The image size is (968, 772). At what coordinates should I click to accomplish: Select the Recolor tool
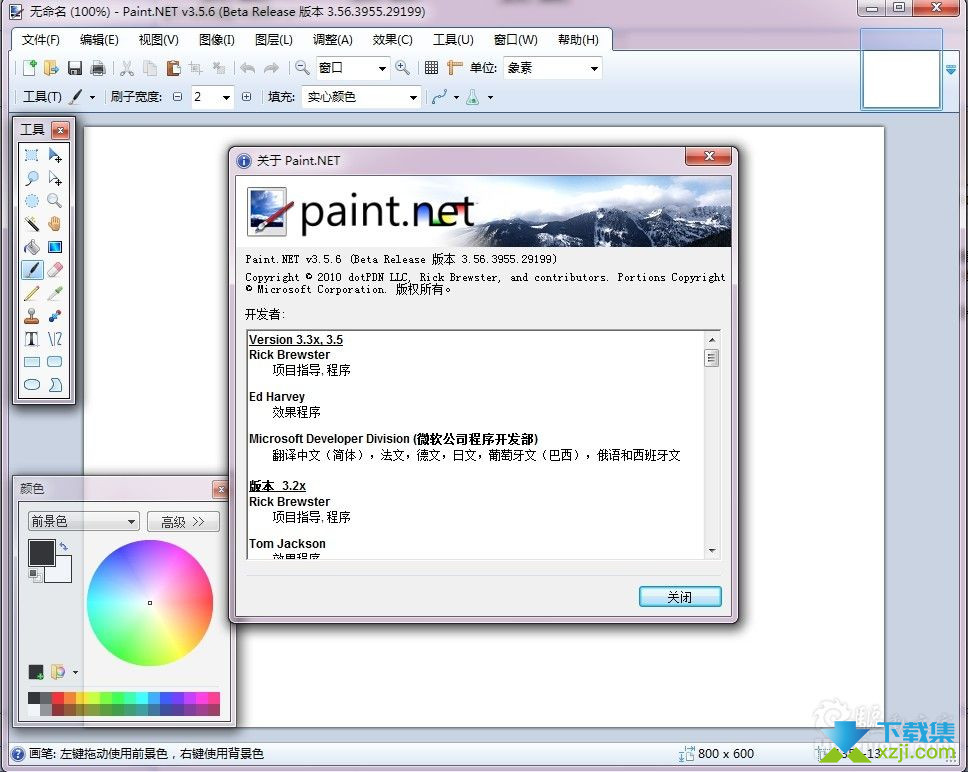pos(55,316)
